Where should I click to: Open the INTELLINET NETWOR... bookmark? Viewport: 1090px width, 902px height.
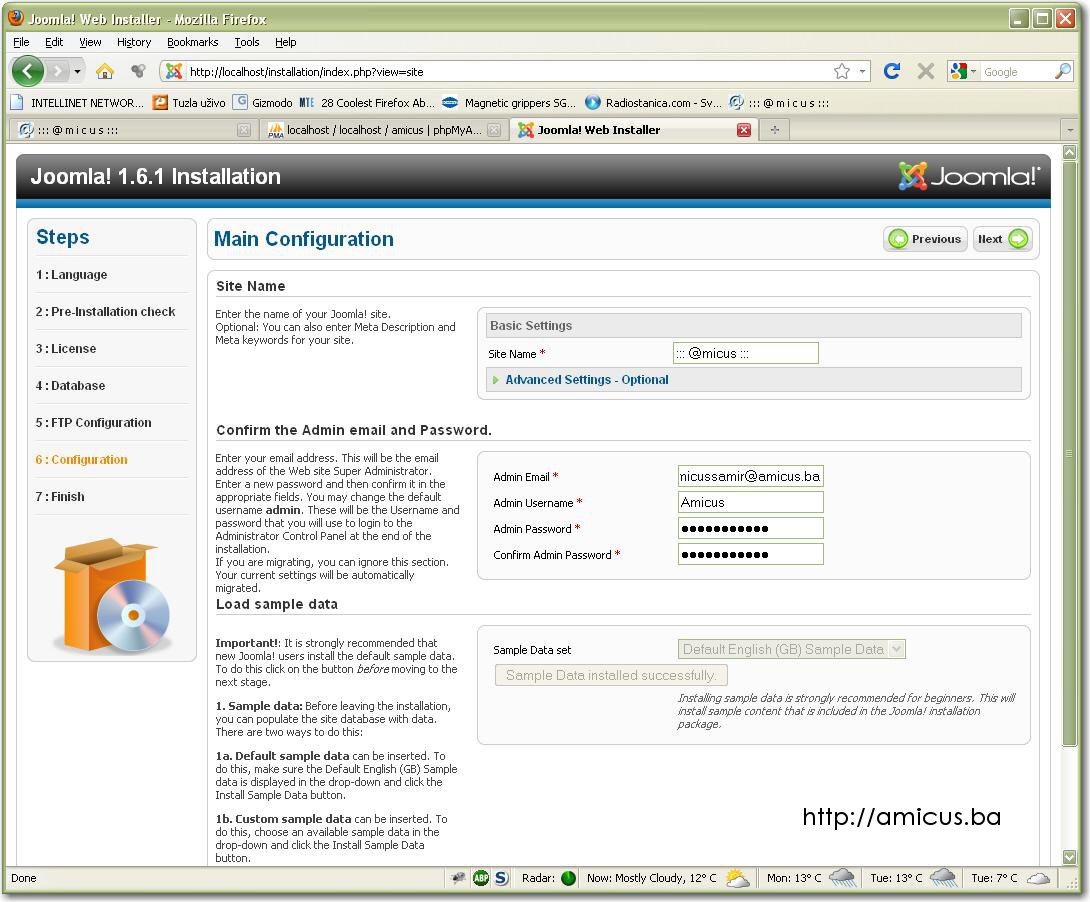coord(78,103)
